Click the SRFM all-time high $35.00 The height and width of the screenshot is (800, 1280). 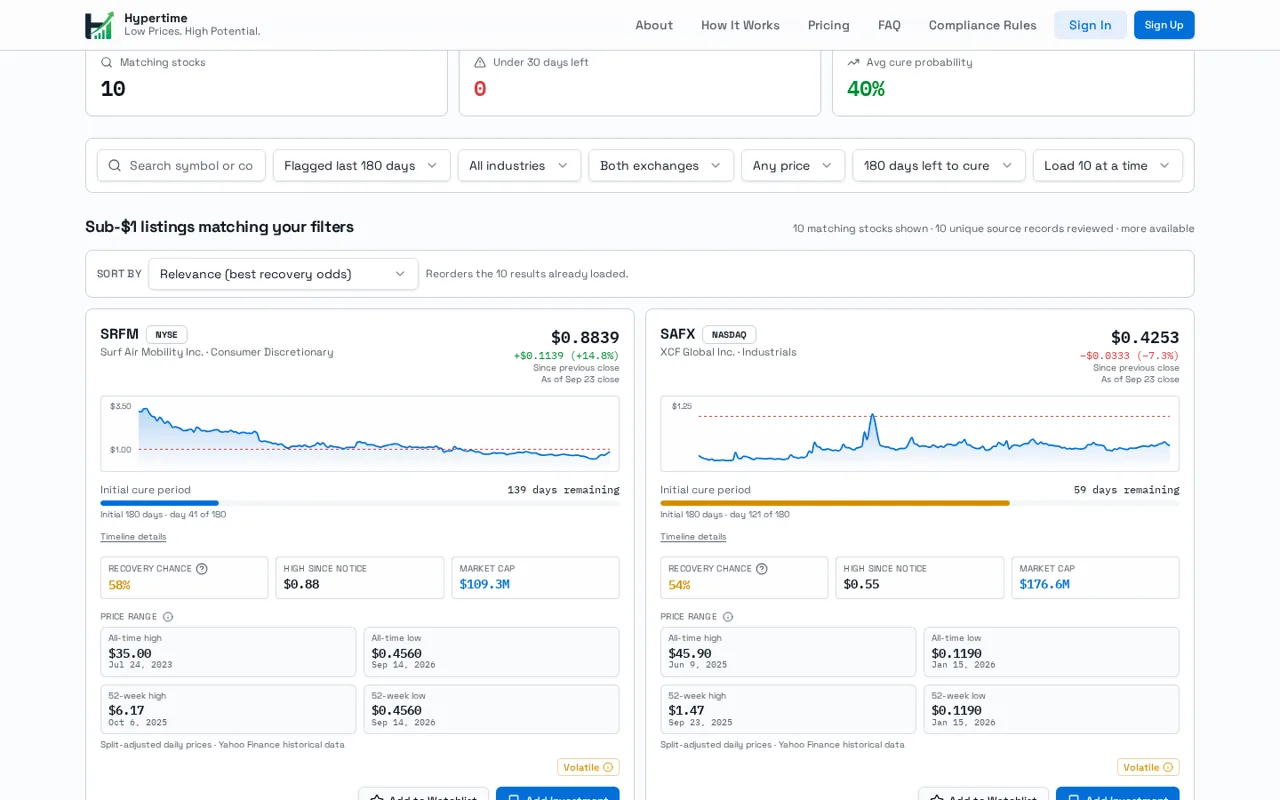tap(130, 653)
